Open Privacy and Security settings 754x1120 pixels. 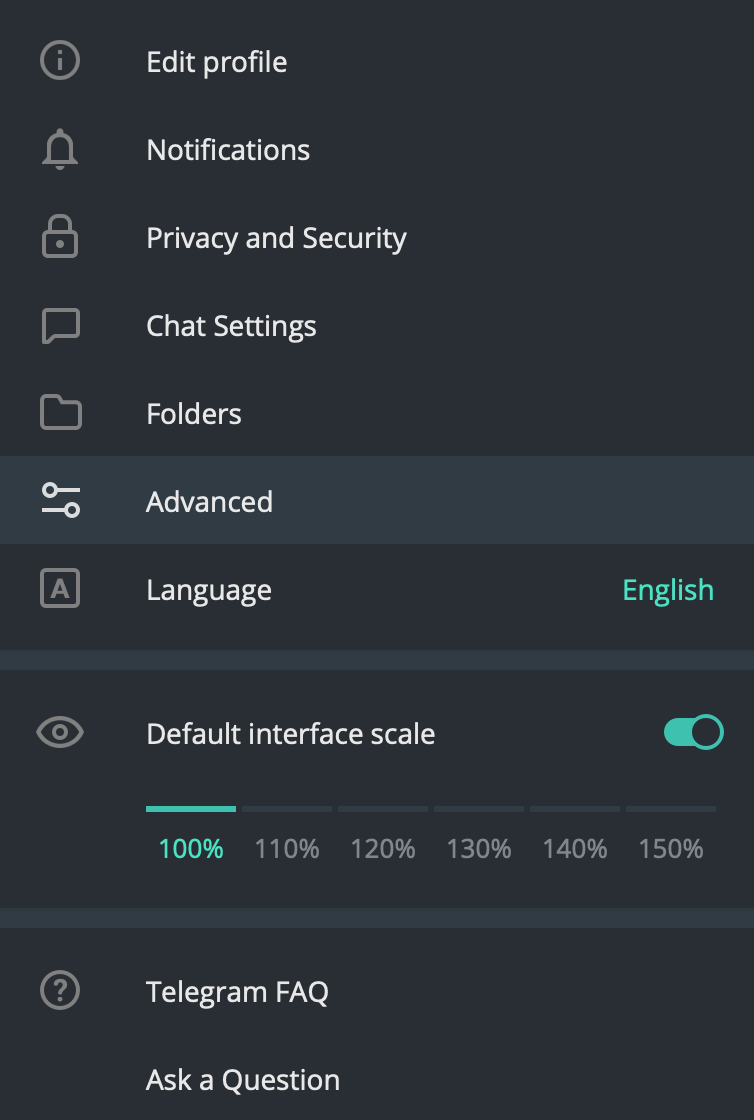276,238
